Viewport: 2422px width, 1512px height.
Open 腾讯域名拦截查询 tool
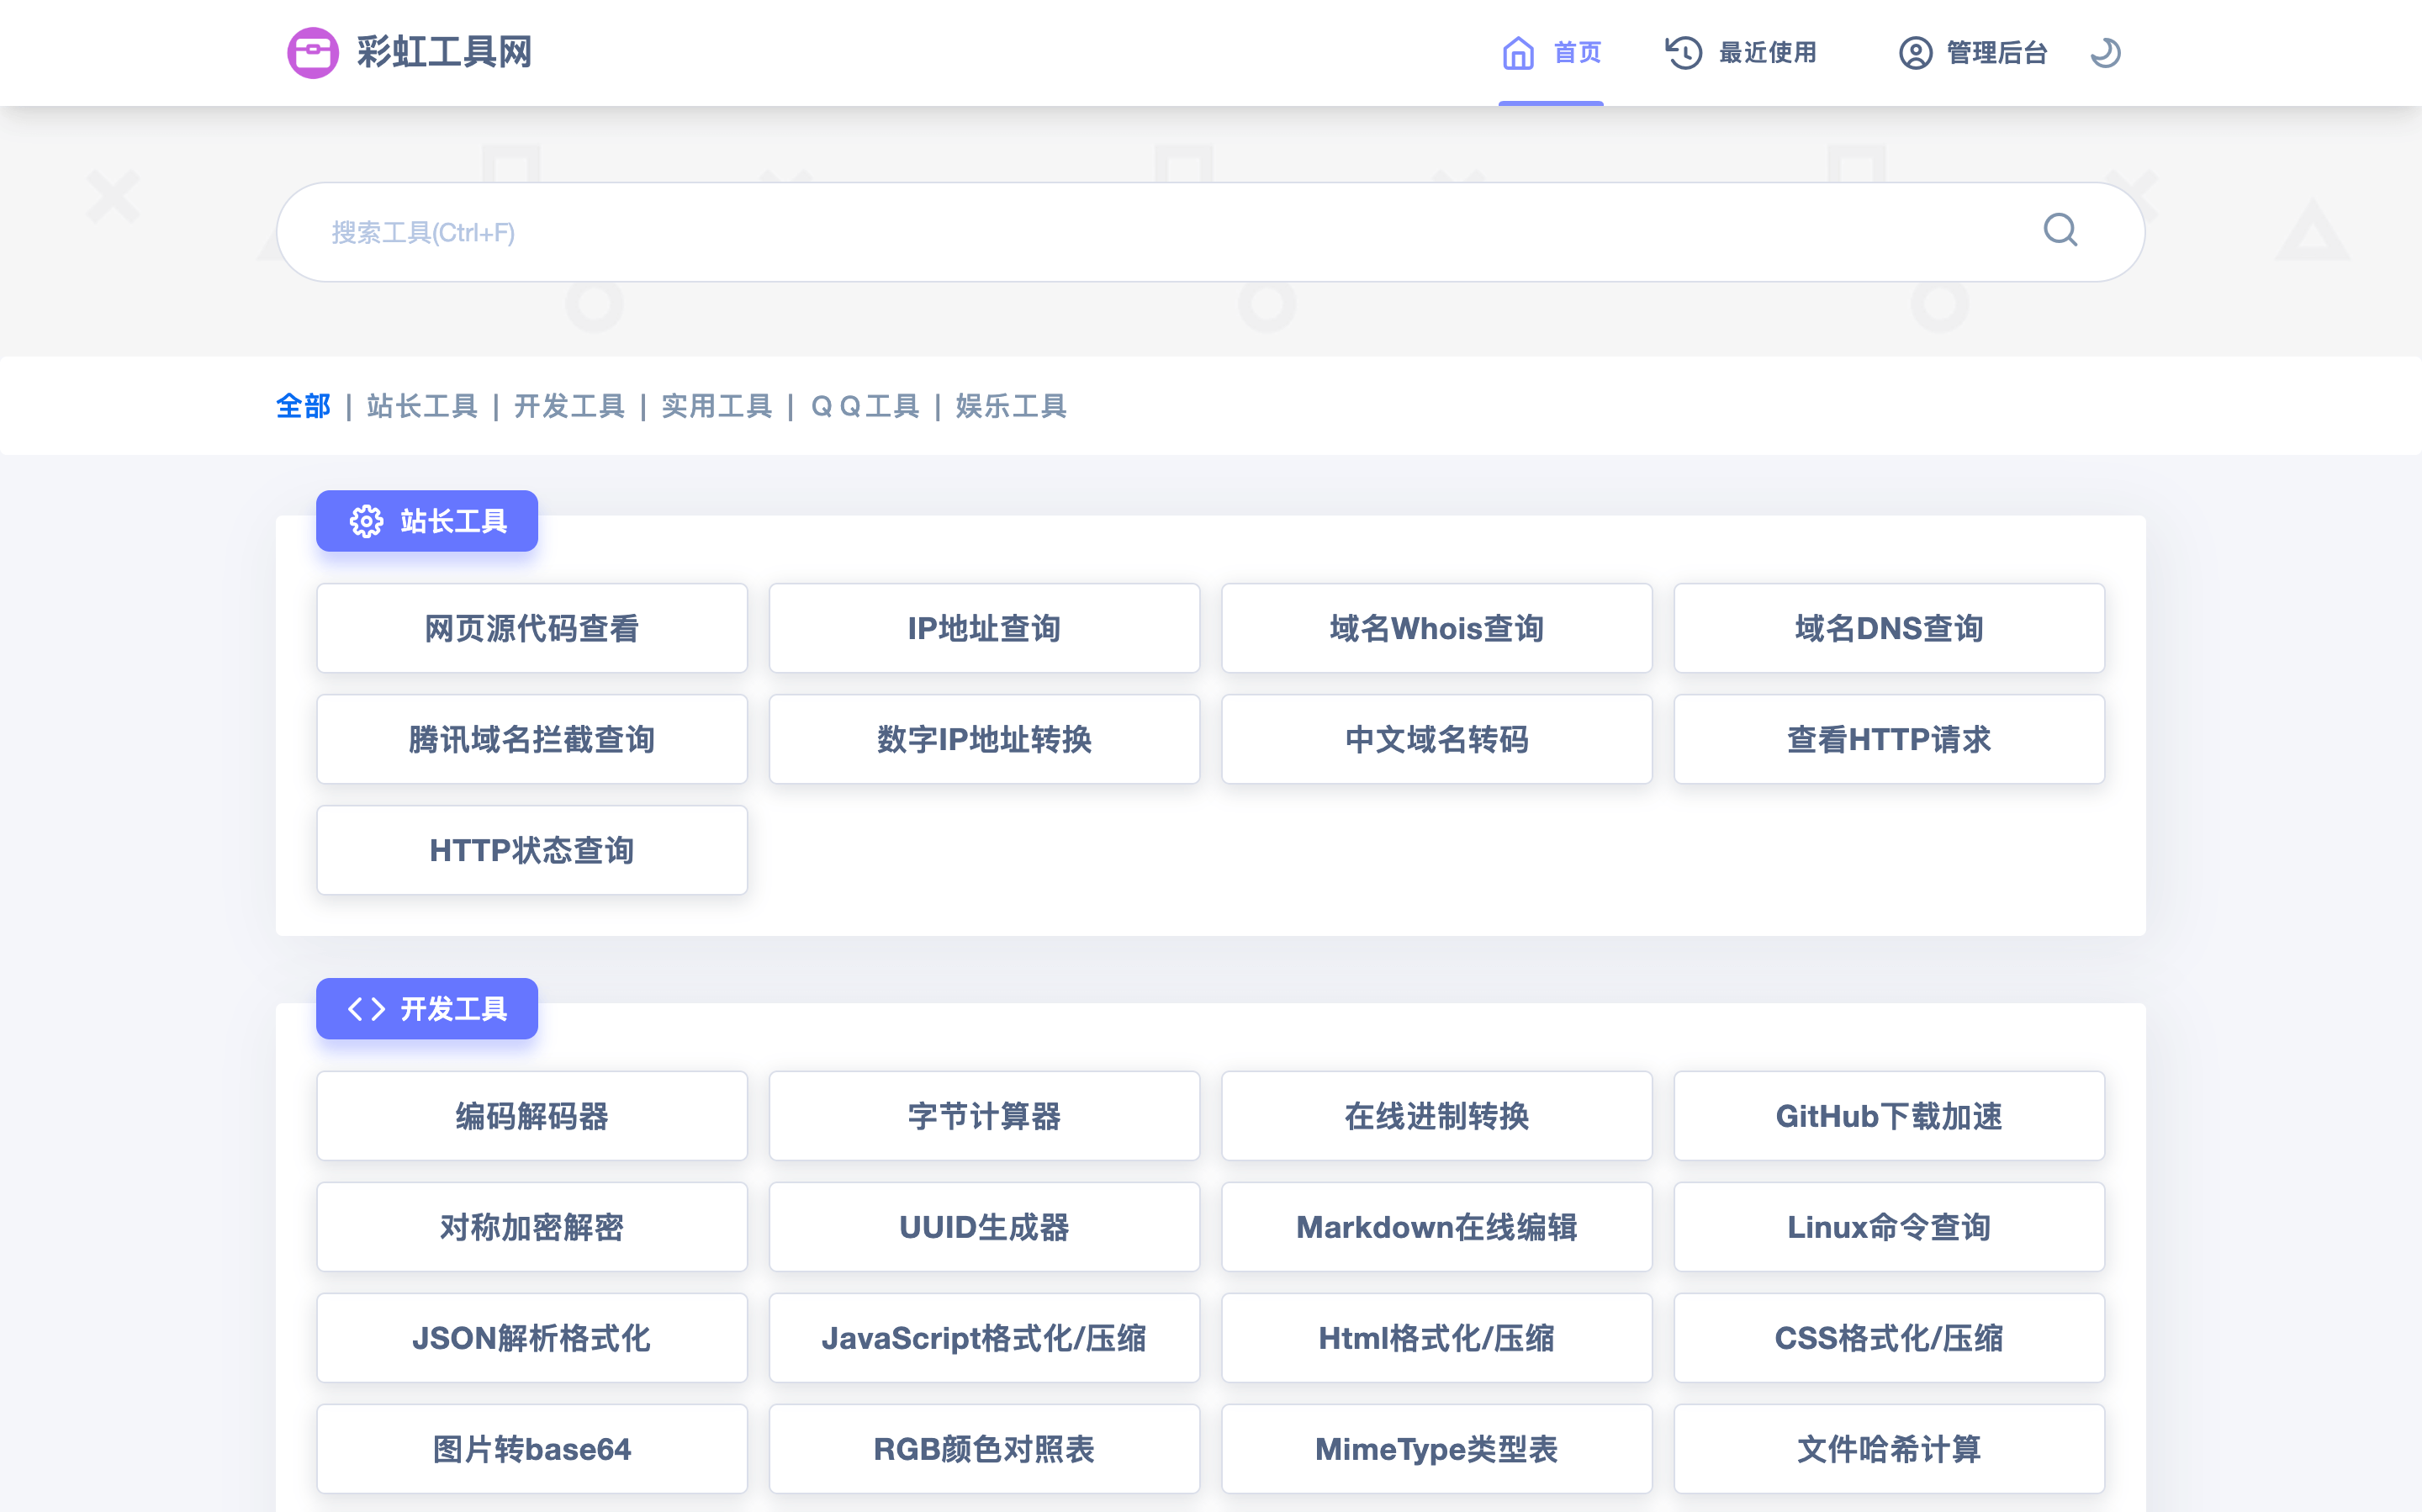[532, 739]
